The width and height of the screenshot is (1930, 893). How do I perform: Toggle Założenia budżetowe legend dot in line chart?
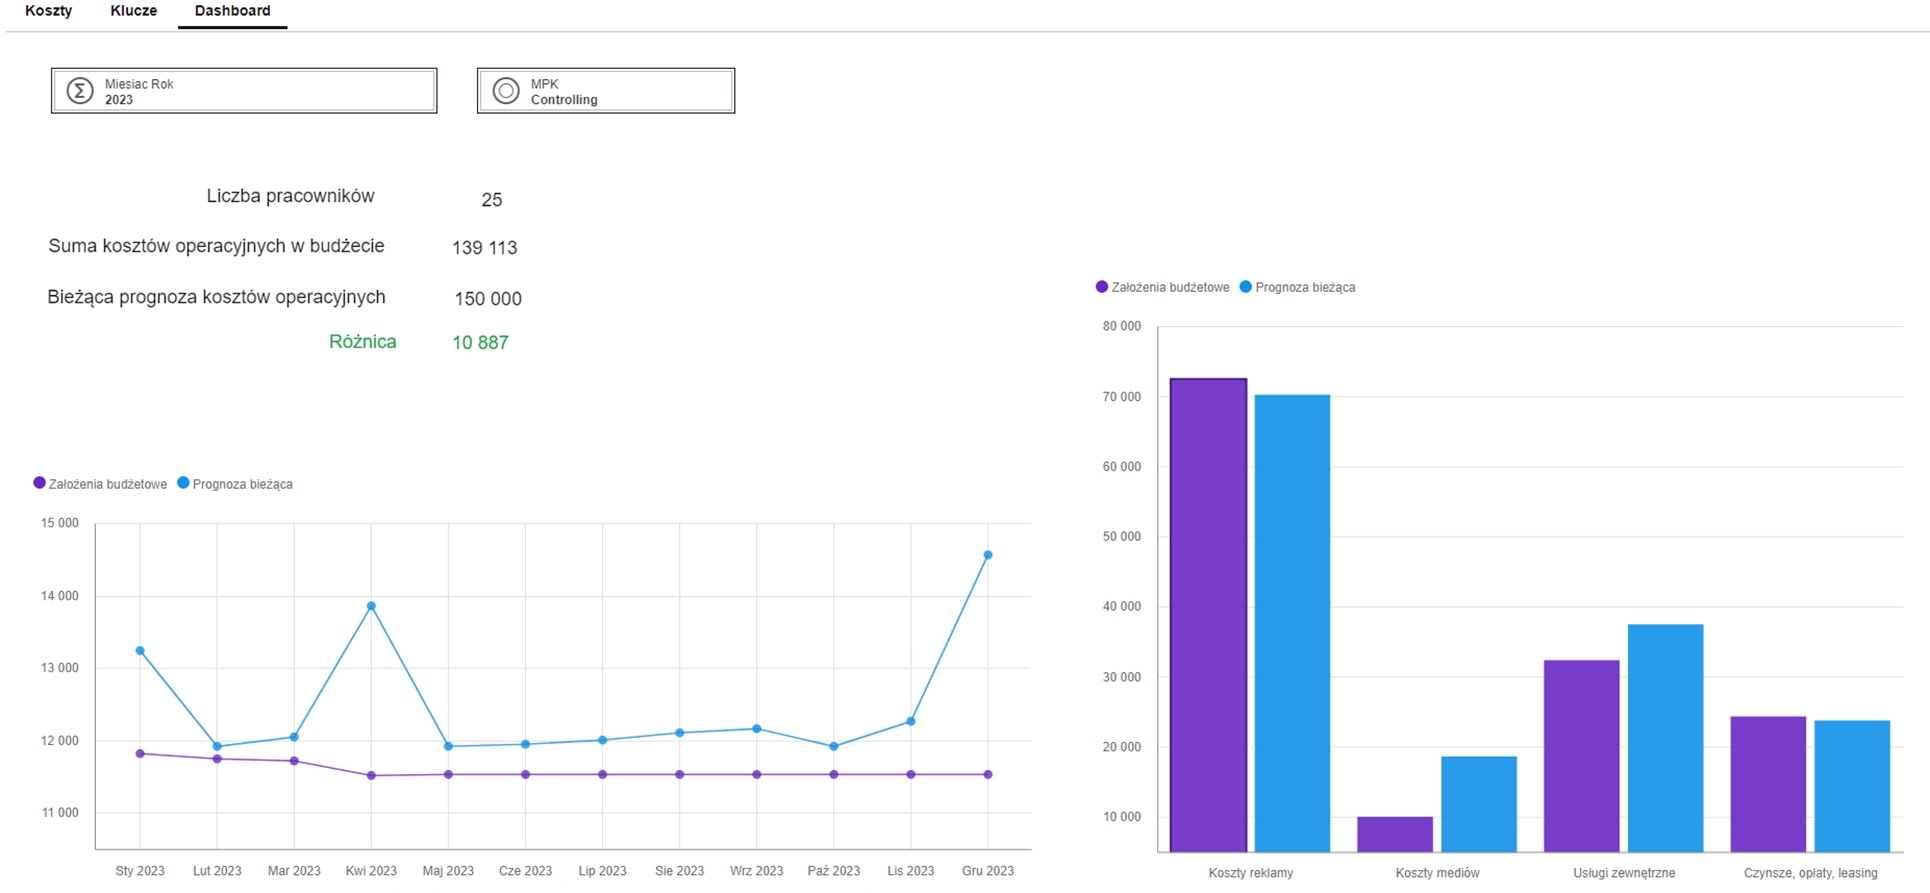pyautogui.click(x=40, y=483)
